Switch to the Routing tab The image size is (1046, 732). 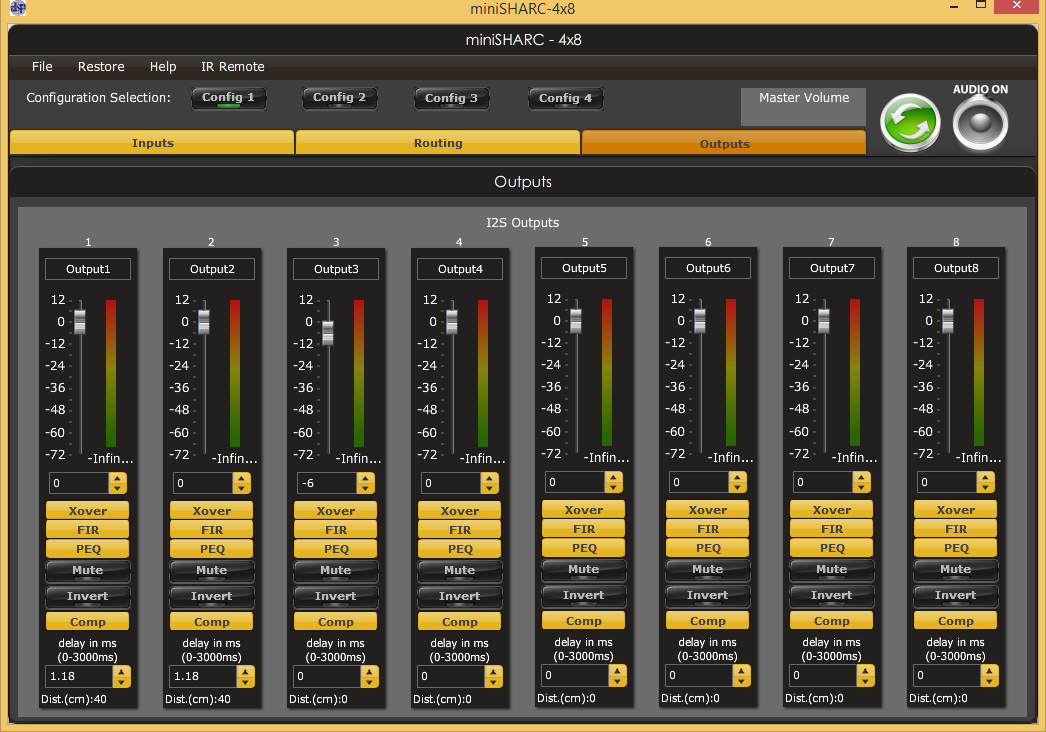coord(438,143)
